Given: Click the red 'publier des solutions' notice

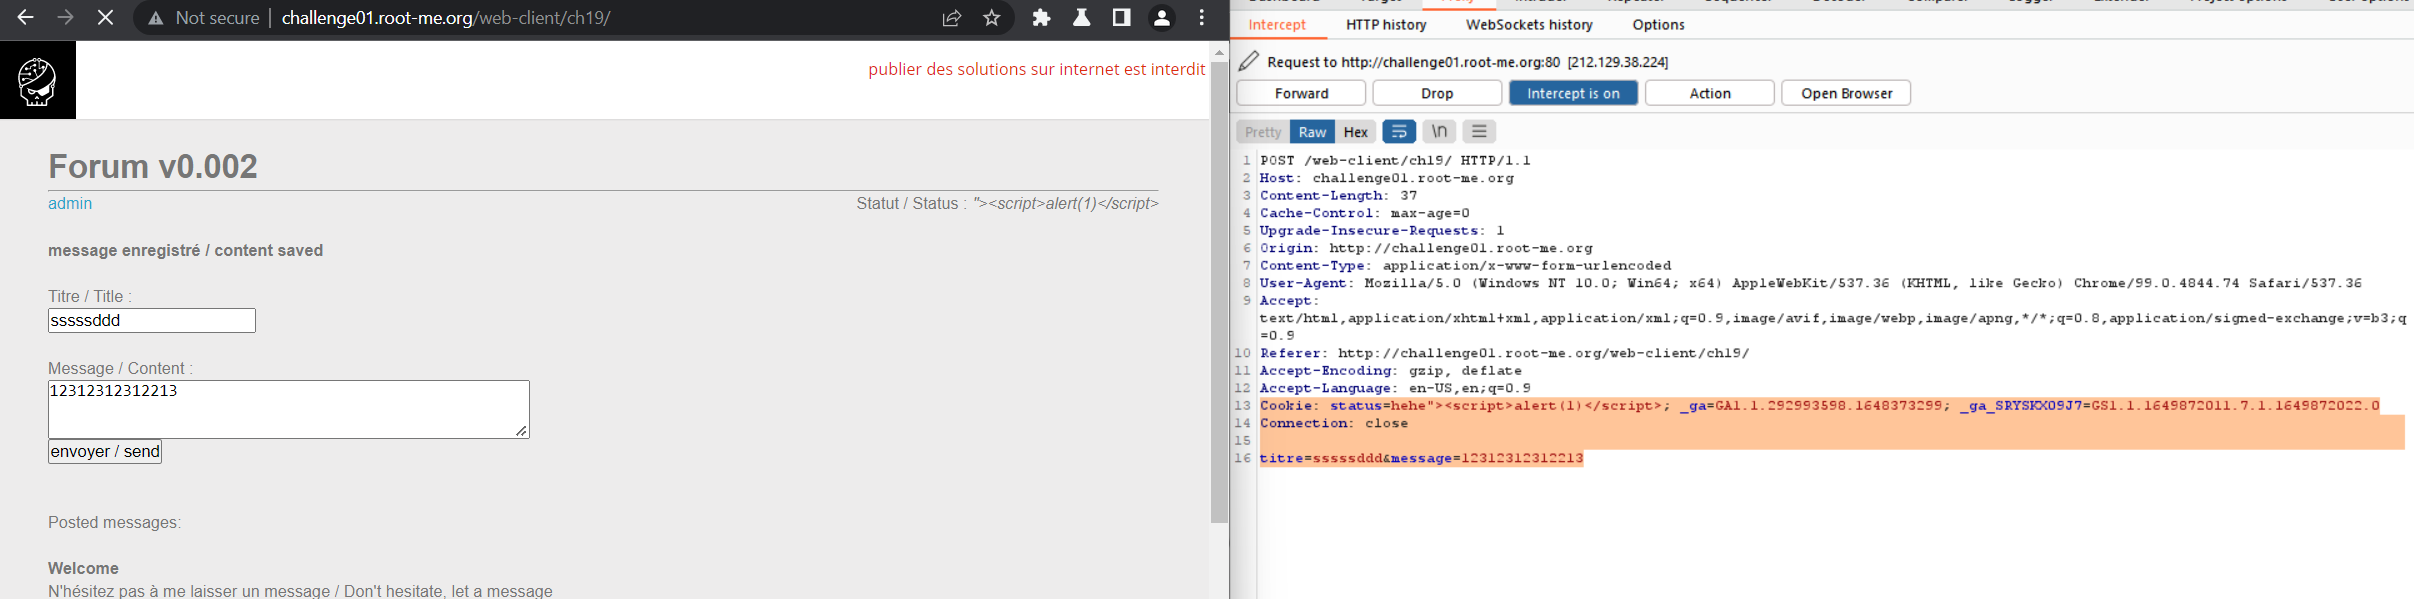Looking at the screenshot, I should (1037, 69).
